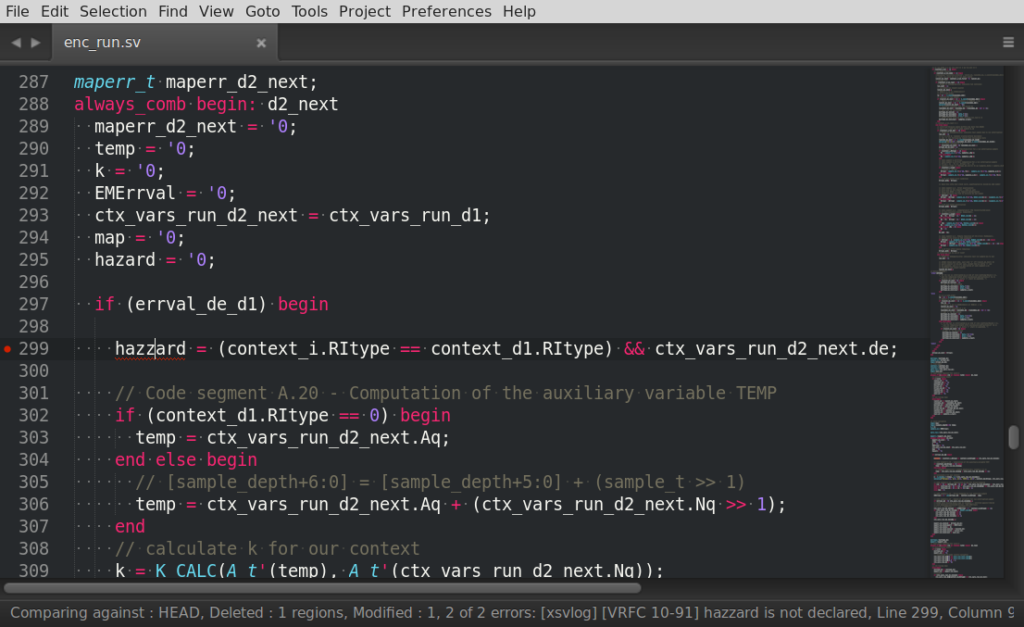Open the tab list dropdown icon

coord(1008,43)
